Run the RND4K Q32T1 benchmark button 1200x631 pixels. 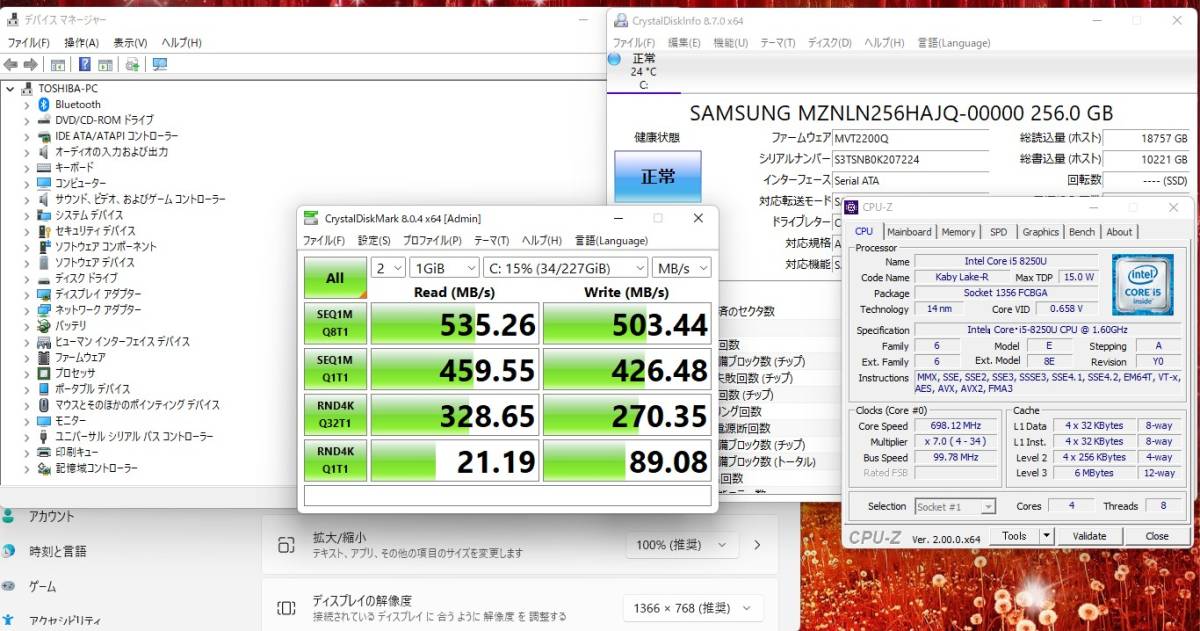point(335,414)
